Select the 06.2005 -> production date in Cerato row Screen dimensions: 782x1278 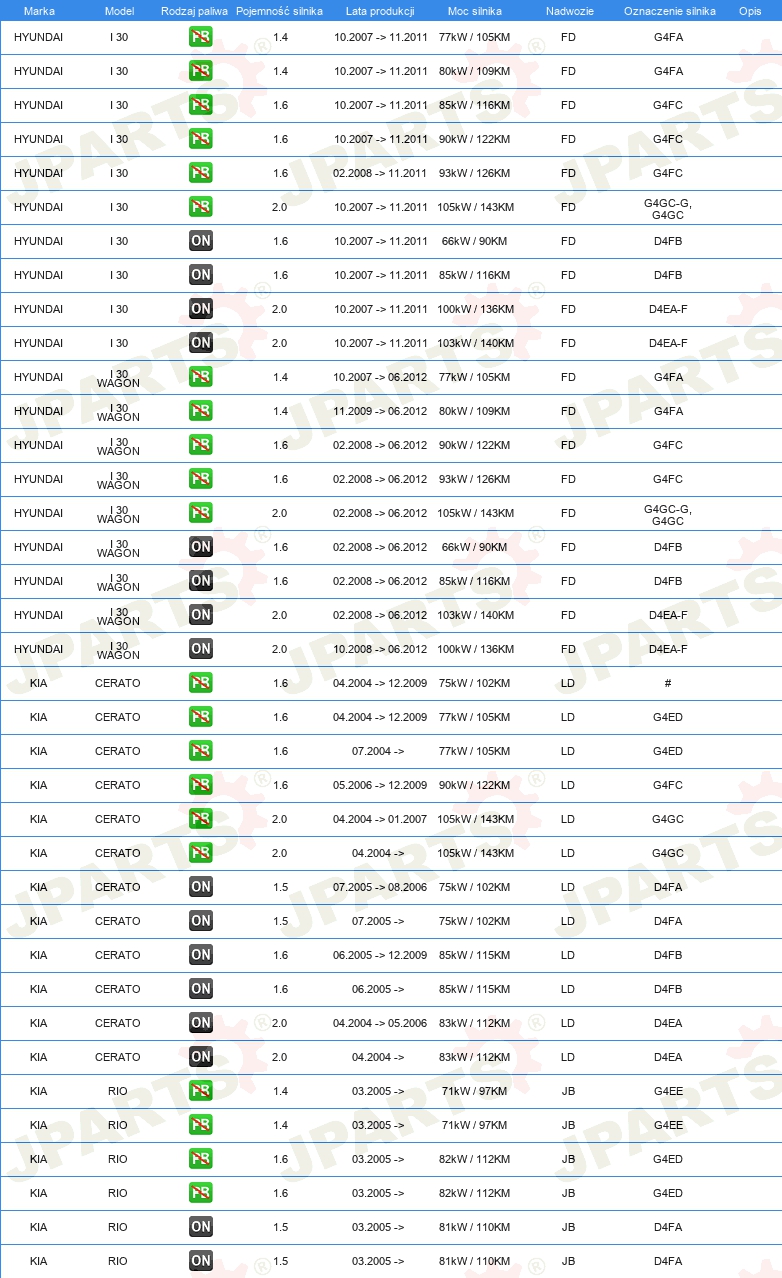(x=378, y=989)
